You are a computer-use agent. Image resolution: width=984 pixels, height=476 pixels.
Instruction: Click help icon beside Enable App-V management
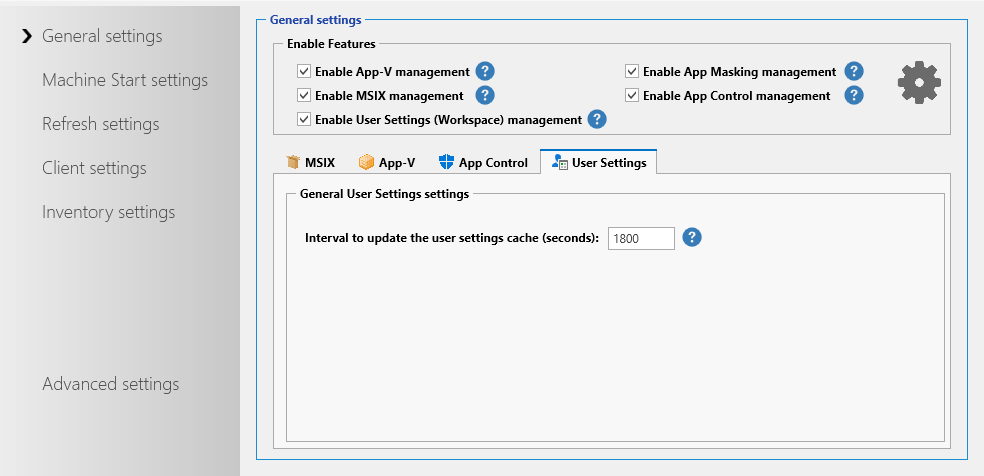tap(485, 71)
